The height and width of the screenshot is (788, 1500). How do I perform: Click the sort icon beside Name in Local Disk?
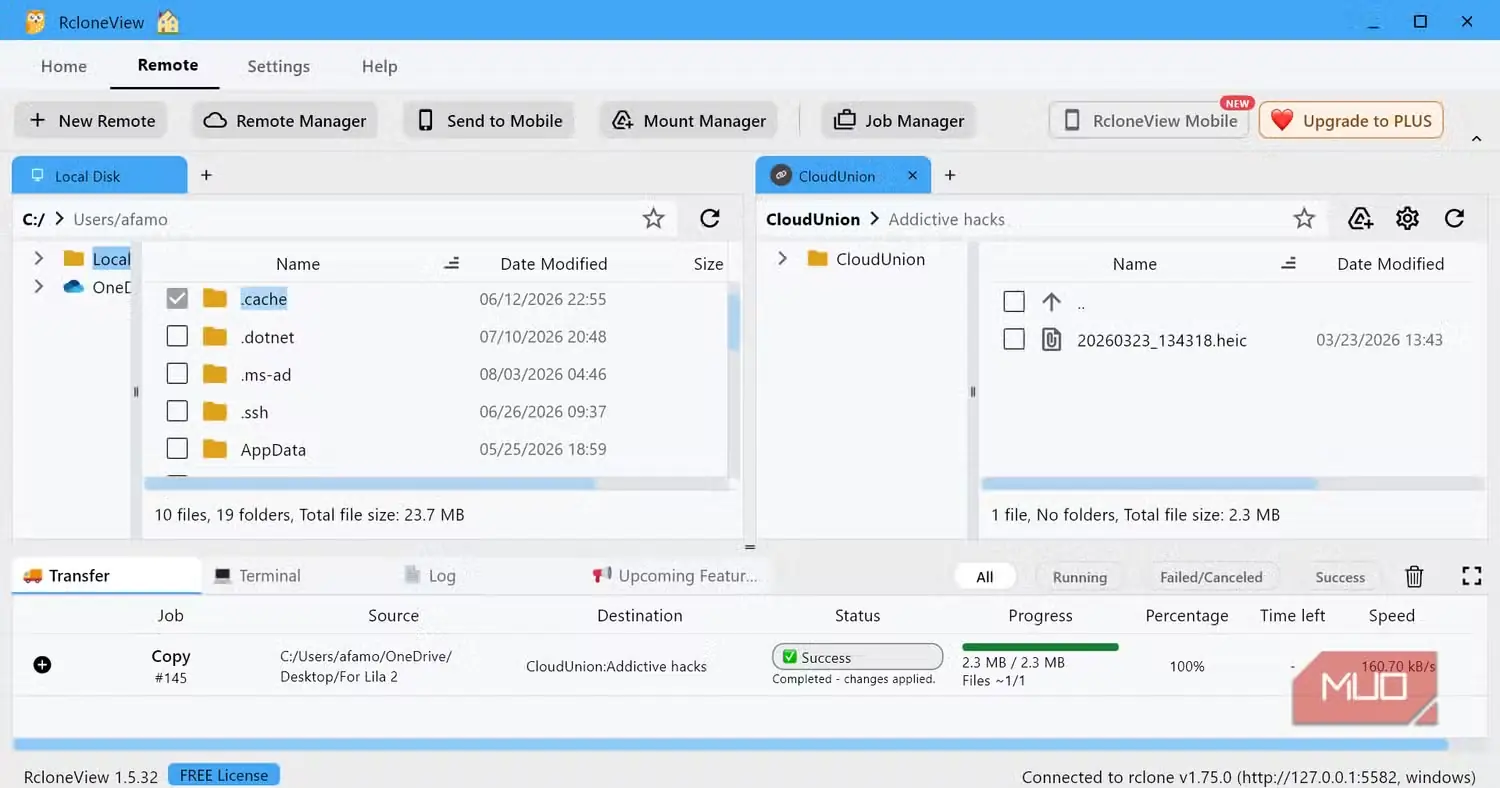point(452,263)
